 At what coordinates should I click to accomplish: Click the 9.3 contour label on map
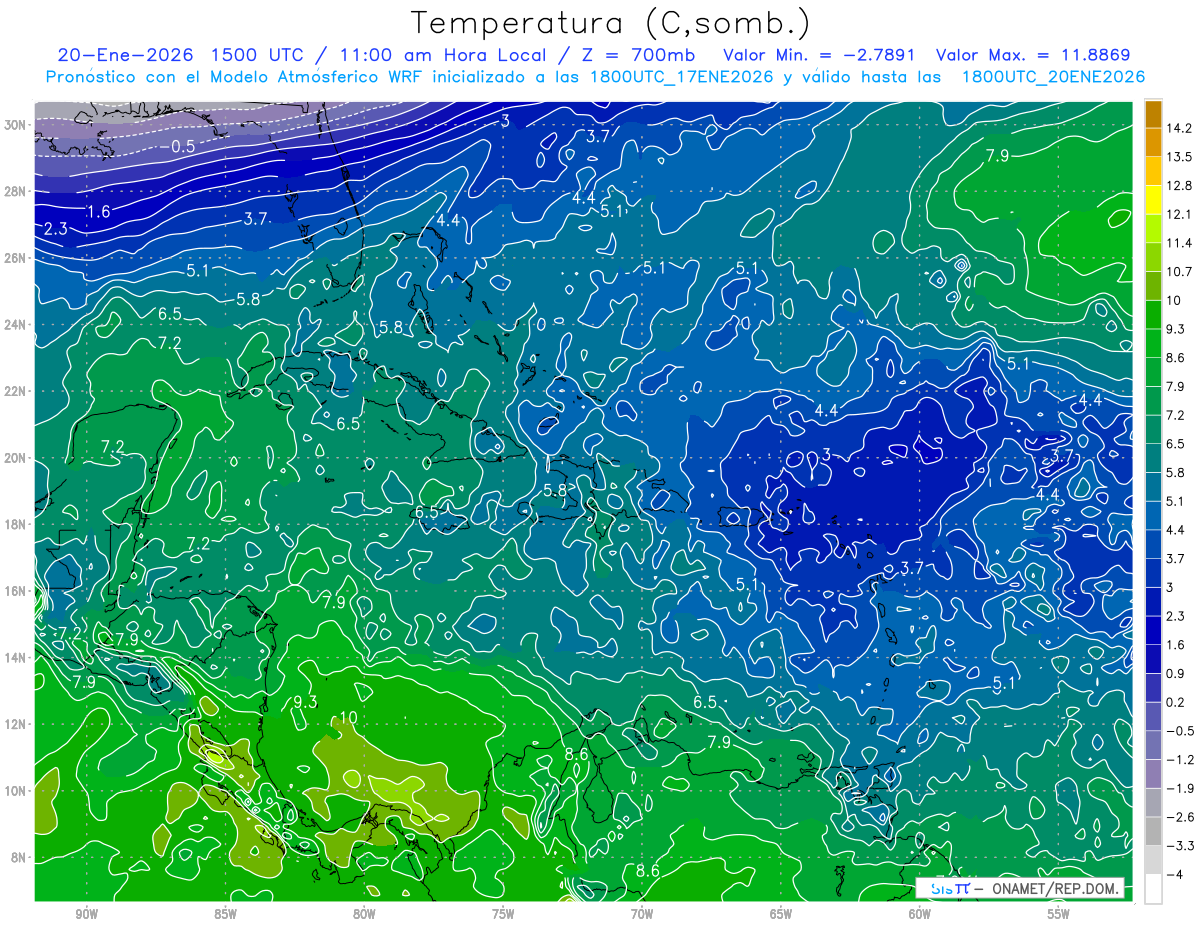point(305,703)
